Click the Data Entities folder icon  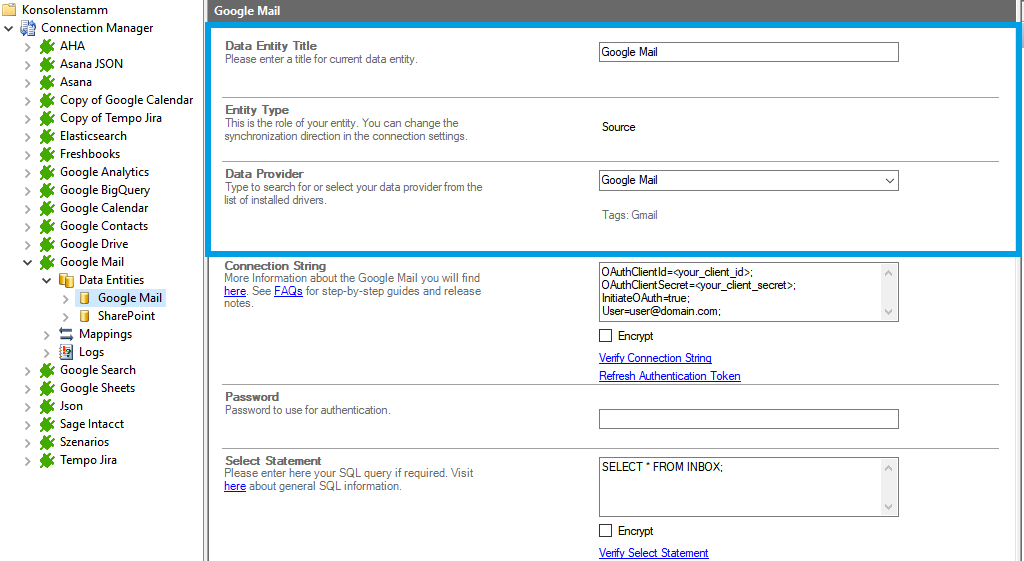[x=66, y=280]
